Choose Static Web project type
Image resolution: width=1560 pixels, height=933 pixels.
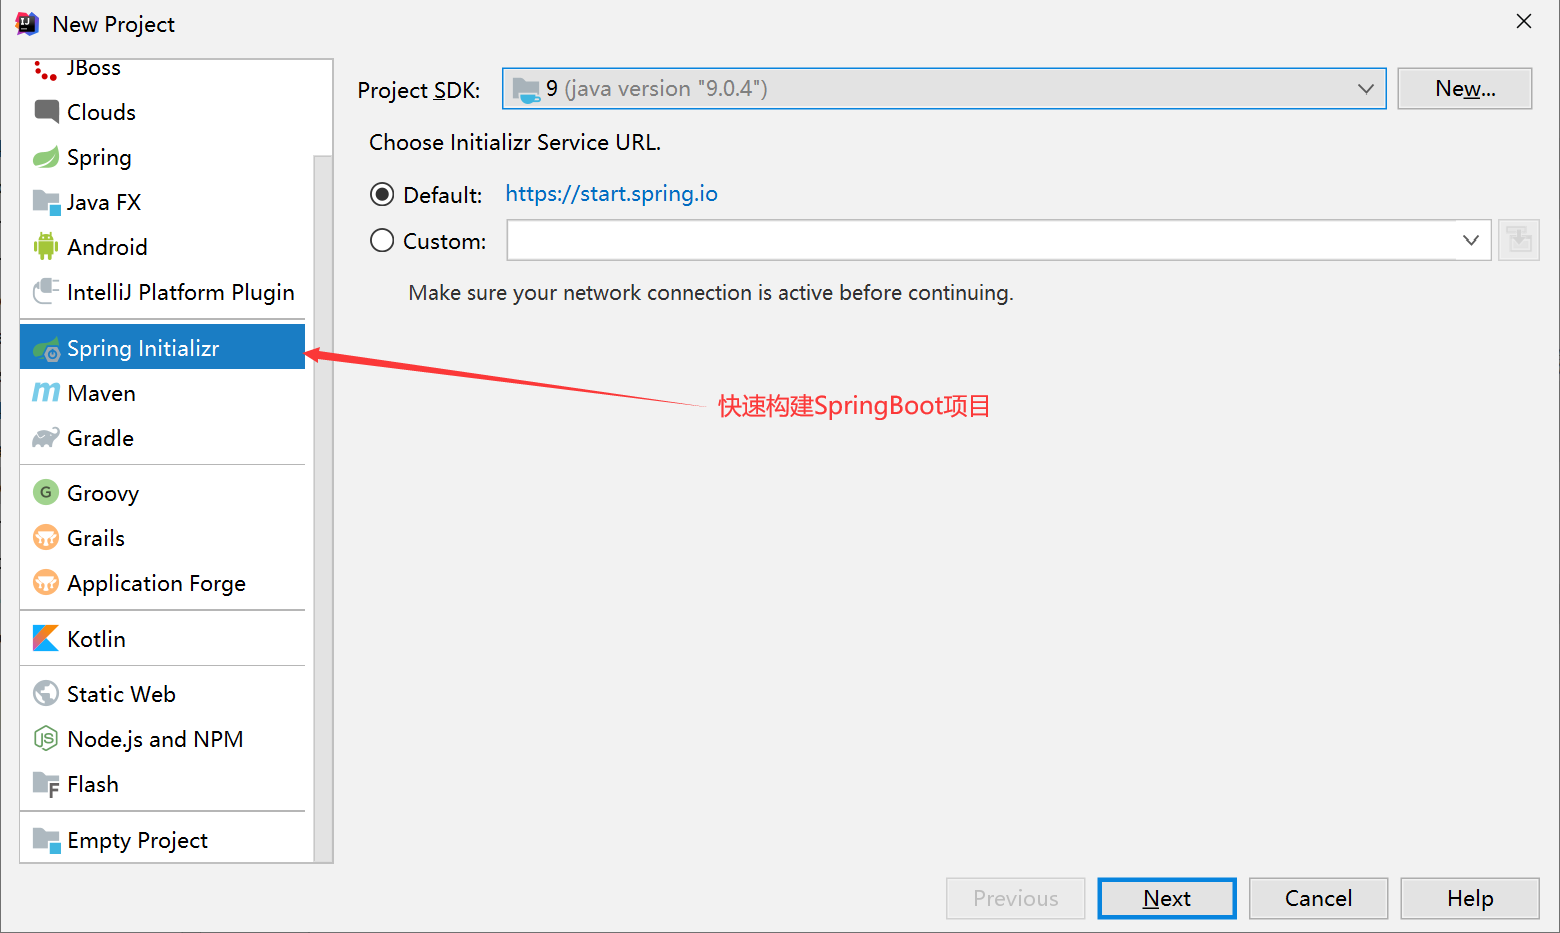[162, 694]
